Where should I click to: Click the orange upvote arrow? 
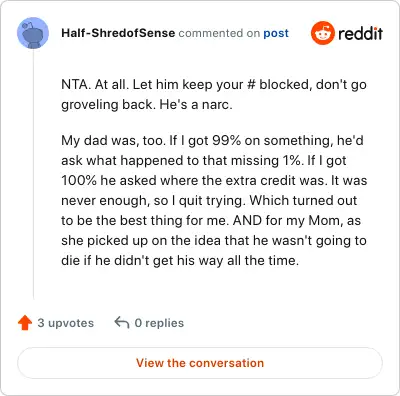25,323
